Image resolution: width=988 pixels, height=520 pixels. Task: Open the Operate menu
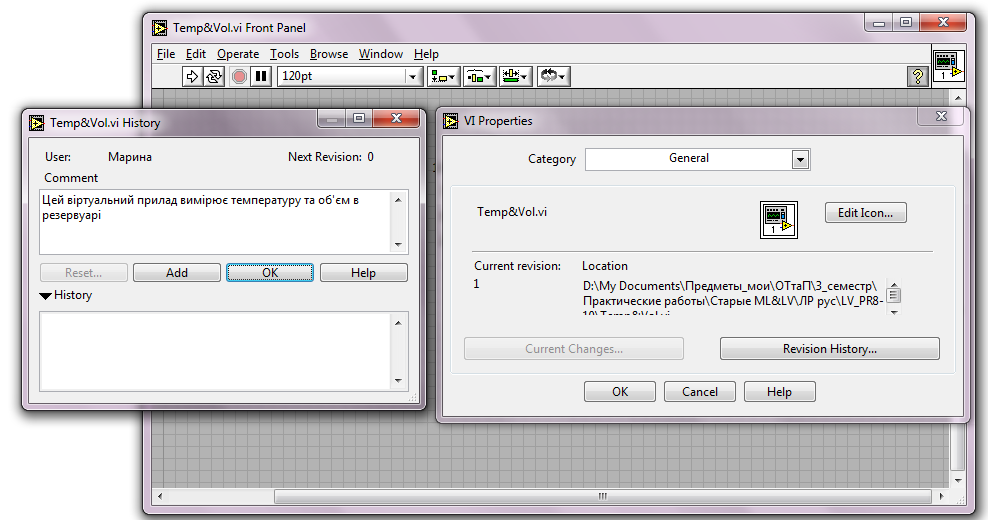pyautogui.click(x=238, y=54)
